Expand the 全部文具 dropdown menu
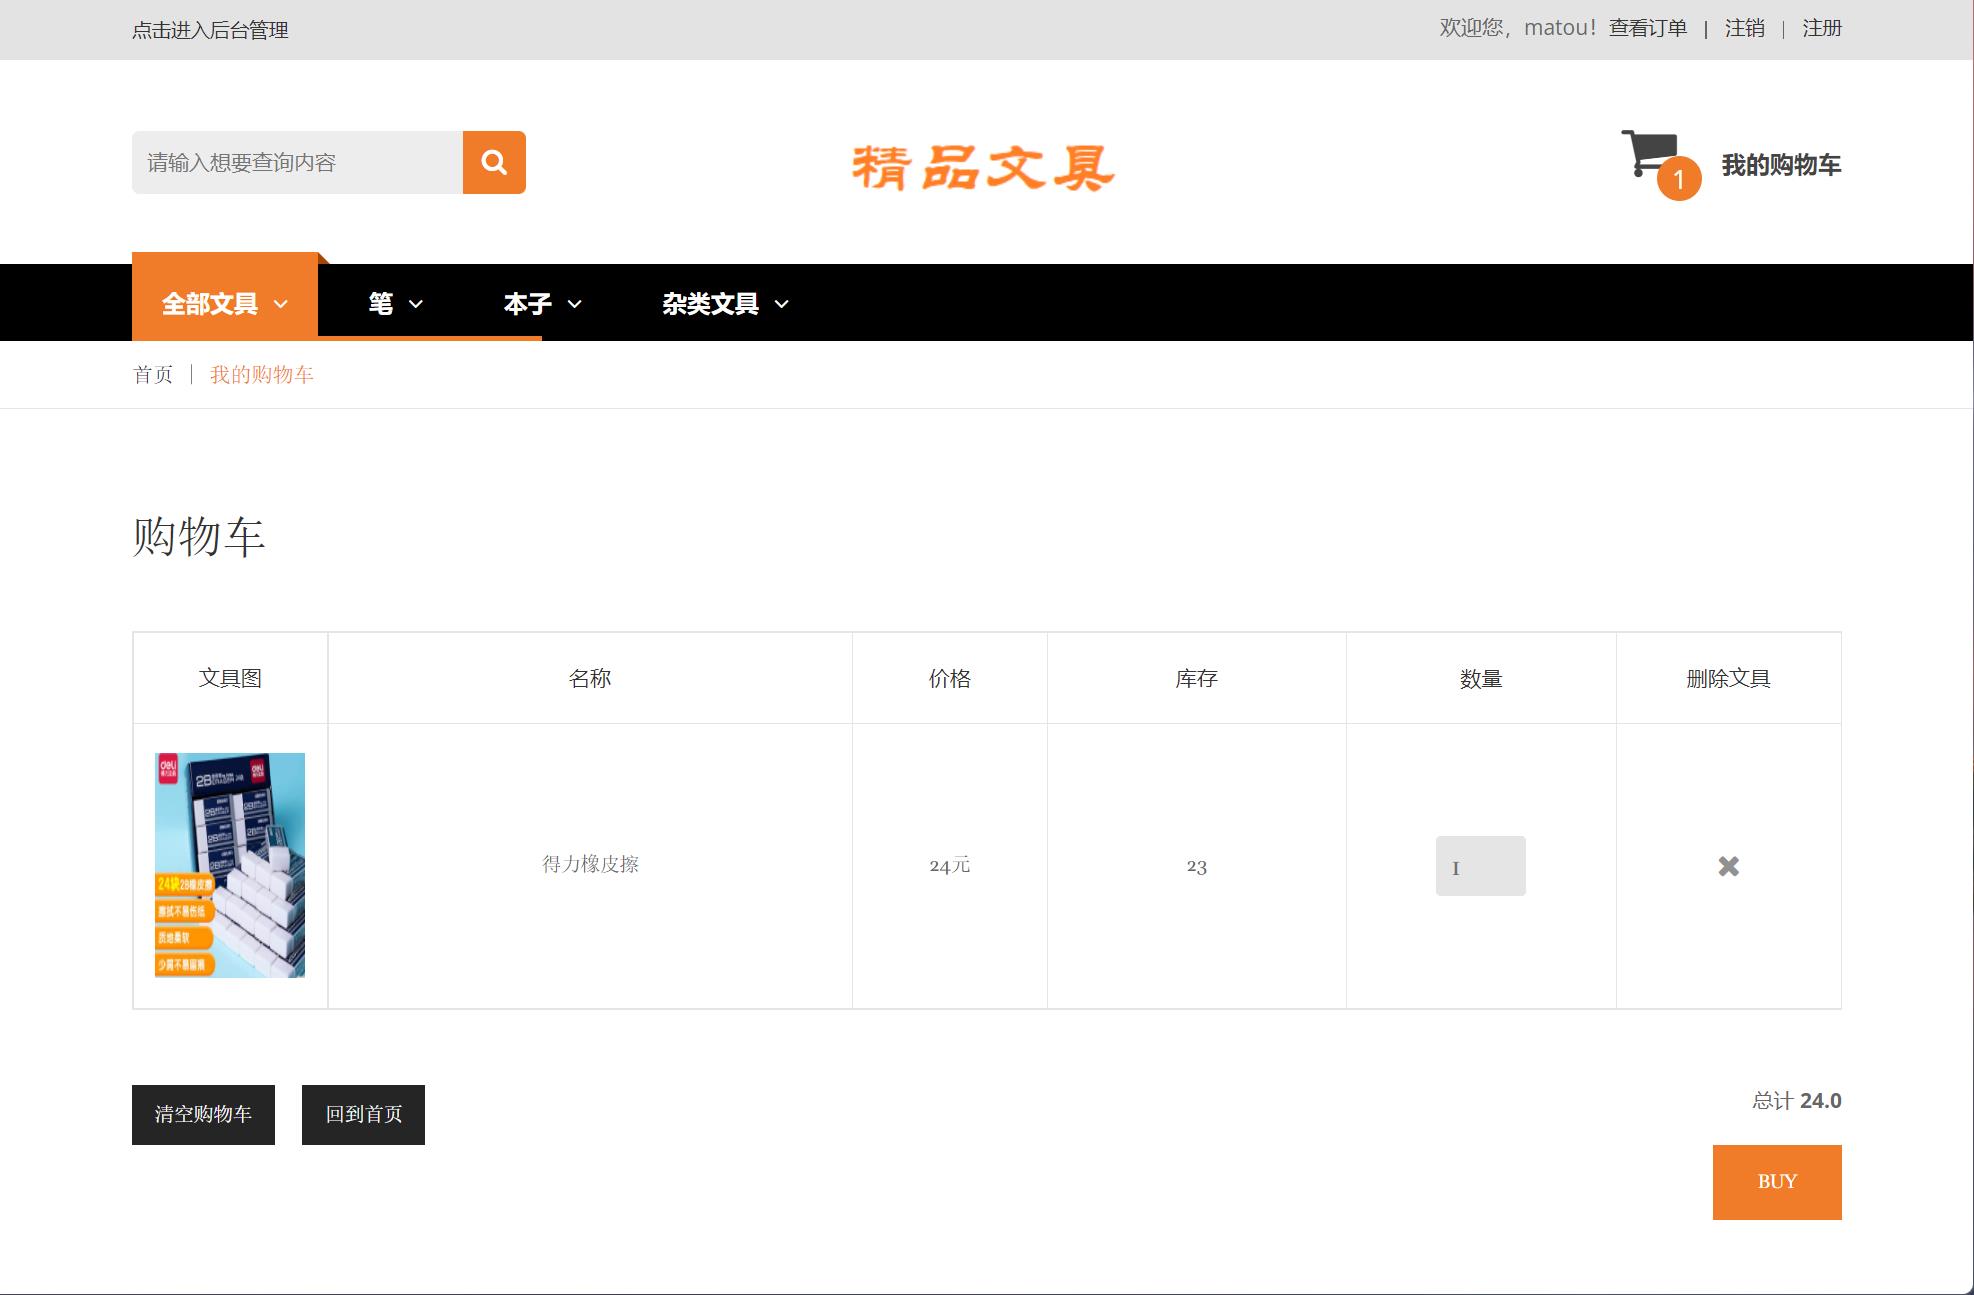Screen dimensions: 1974x1295 224,301
